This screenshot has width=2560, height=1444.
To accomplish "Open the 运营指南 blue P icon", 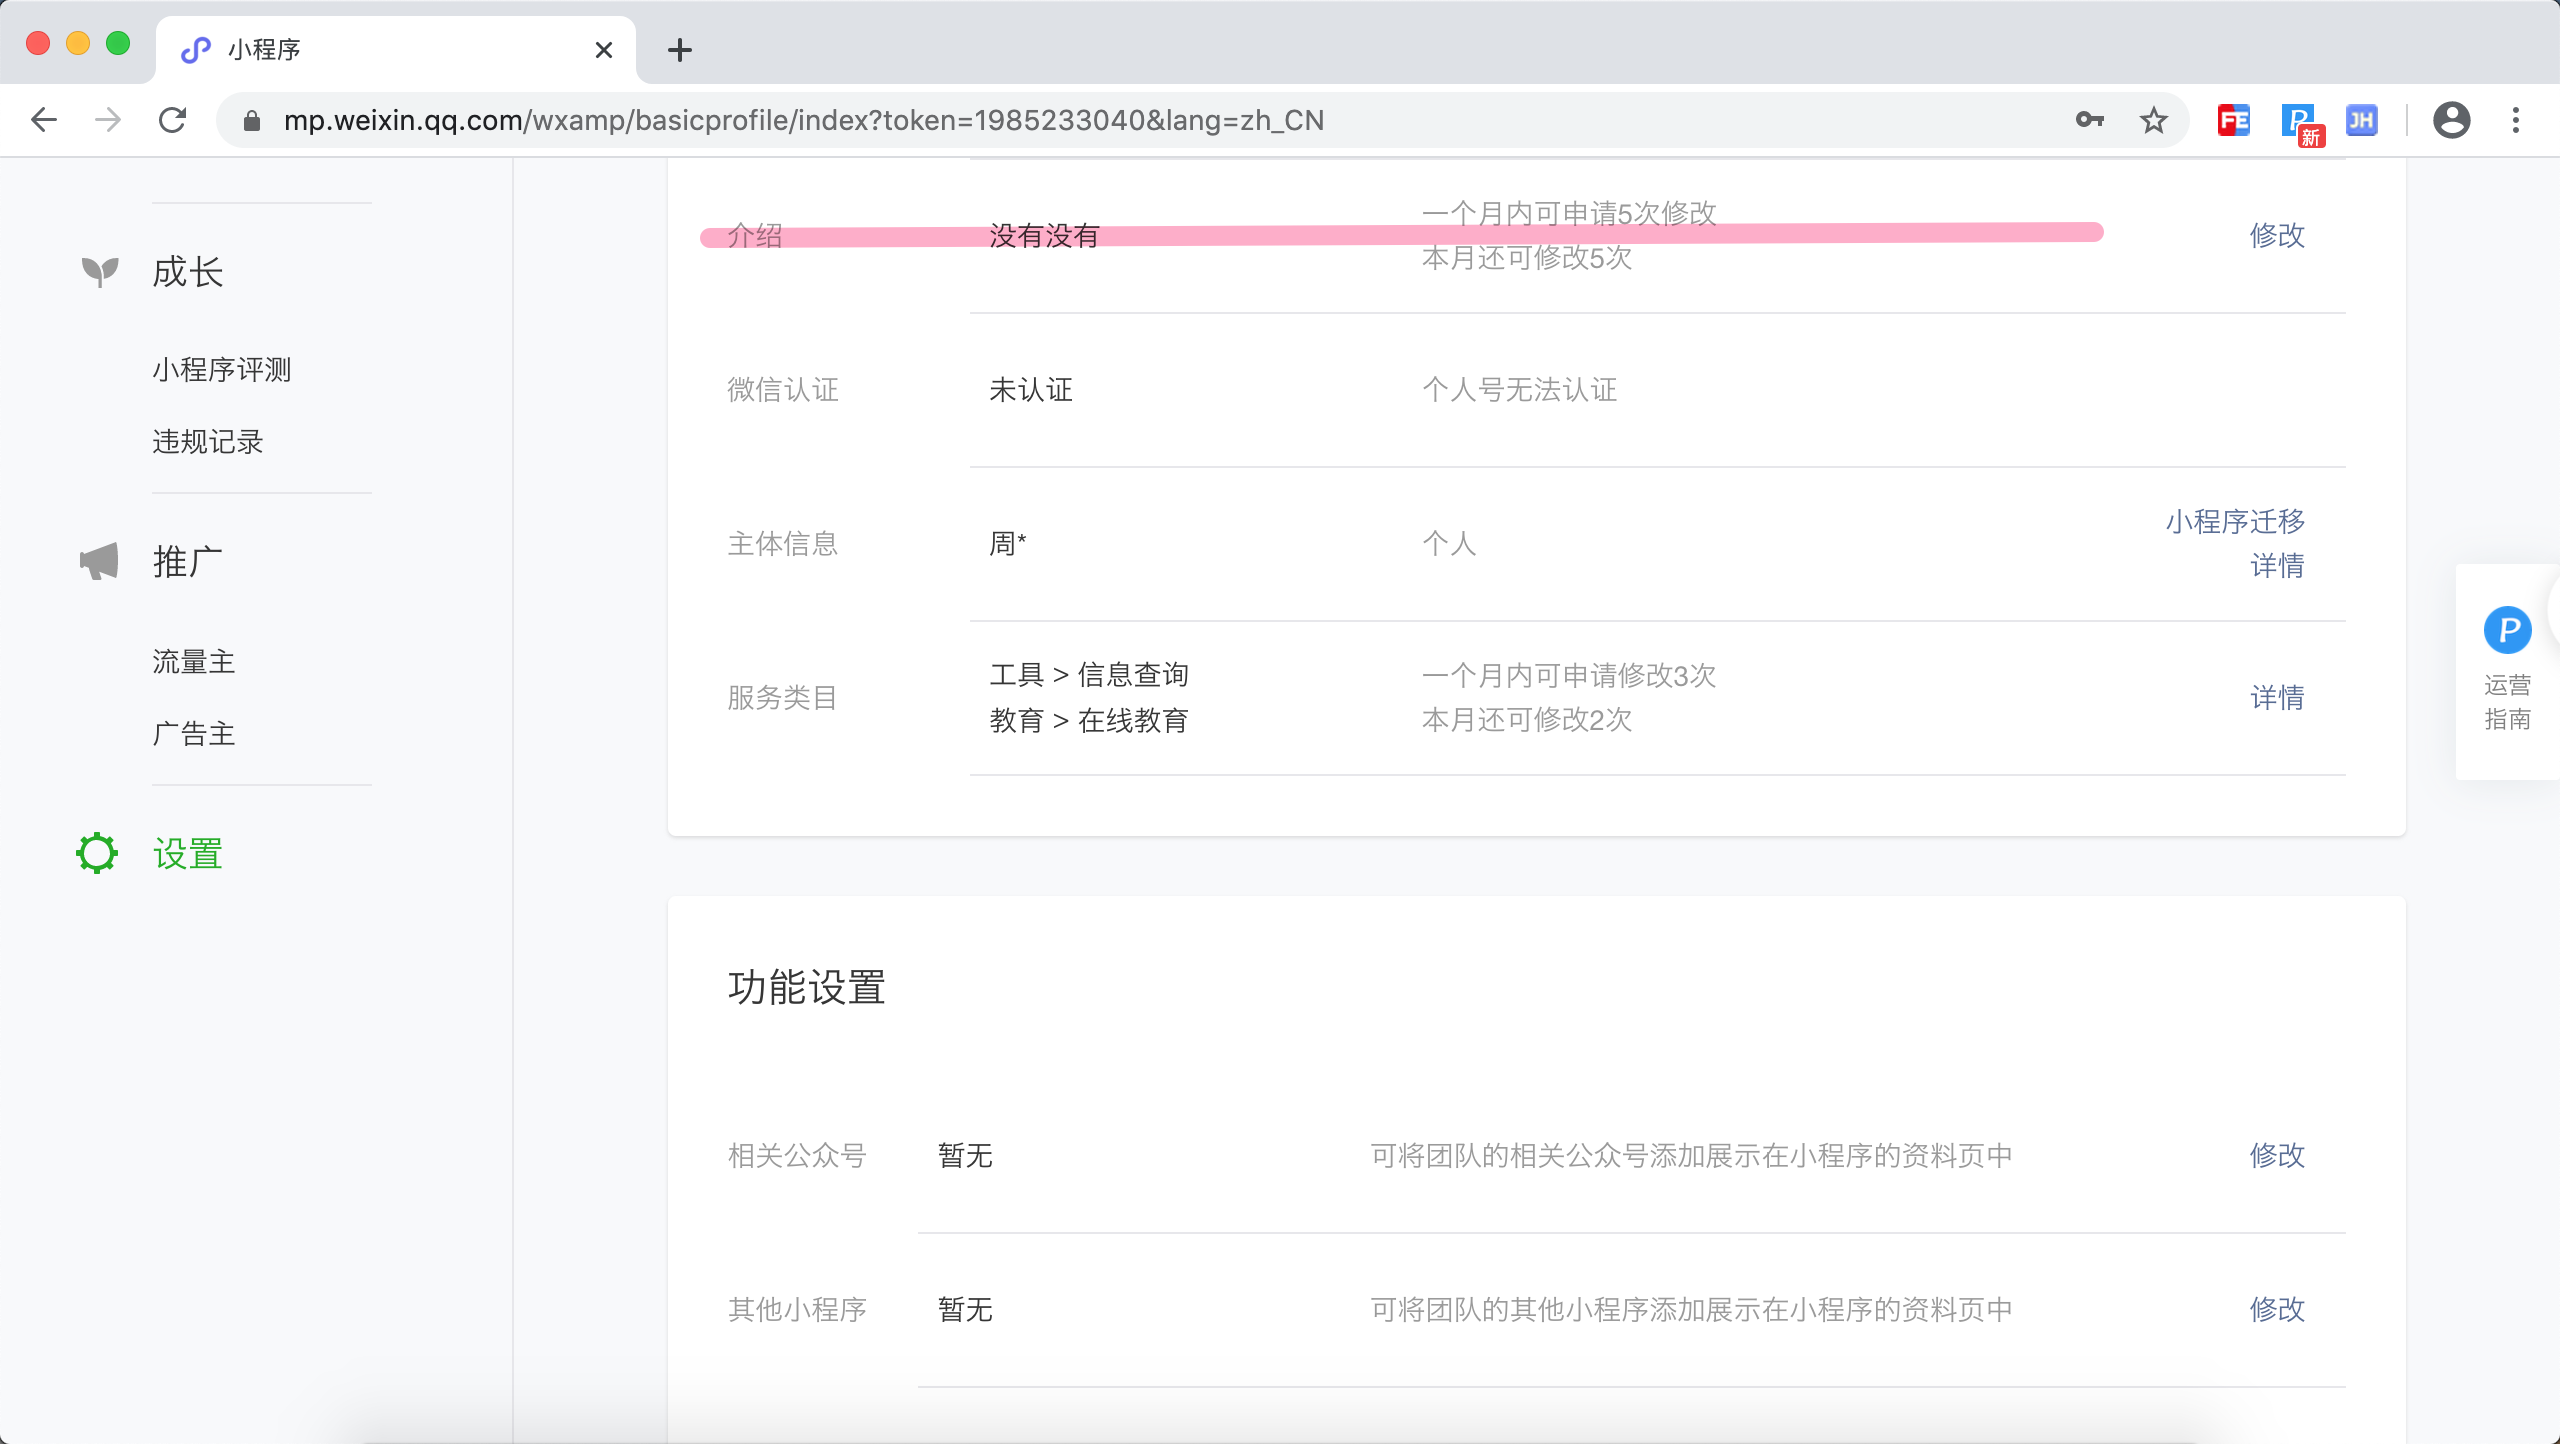I will [2507, 630].
